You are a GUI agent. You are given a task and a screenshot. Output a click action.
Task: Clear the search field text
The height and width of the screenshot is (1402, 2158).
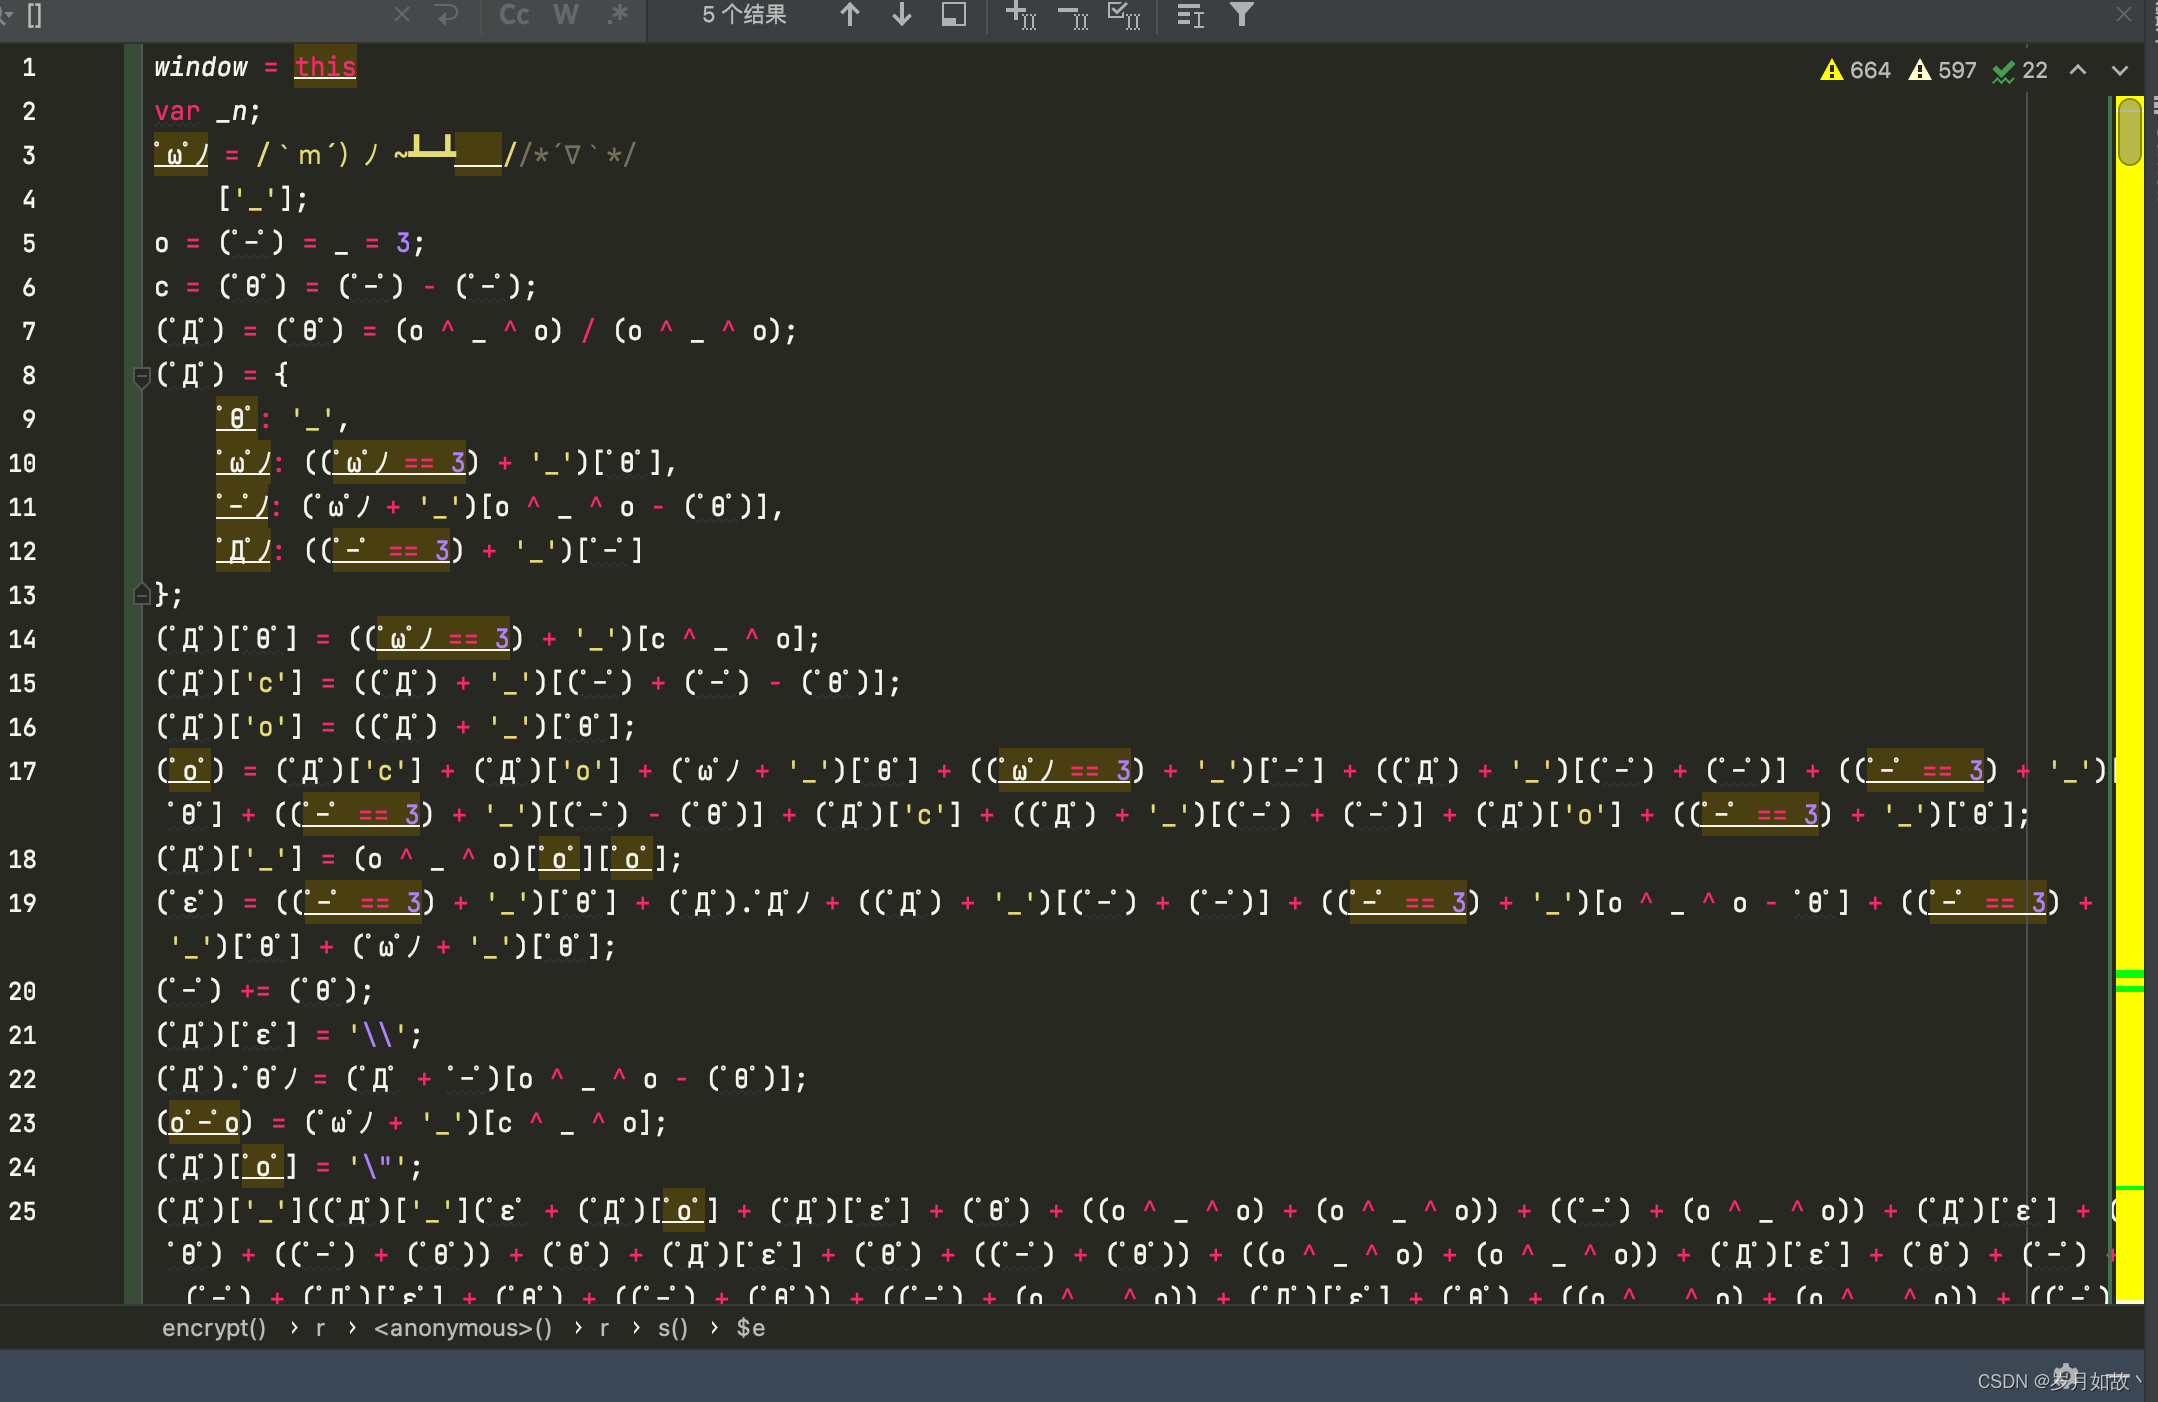[402, 14]
